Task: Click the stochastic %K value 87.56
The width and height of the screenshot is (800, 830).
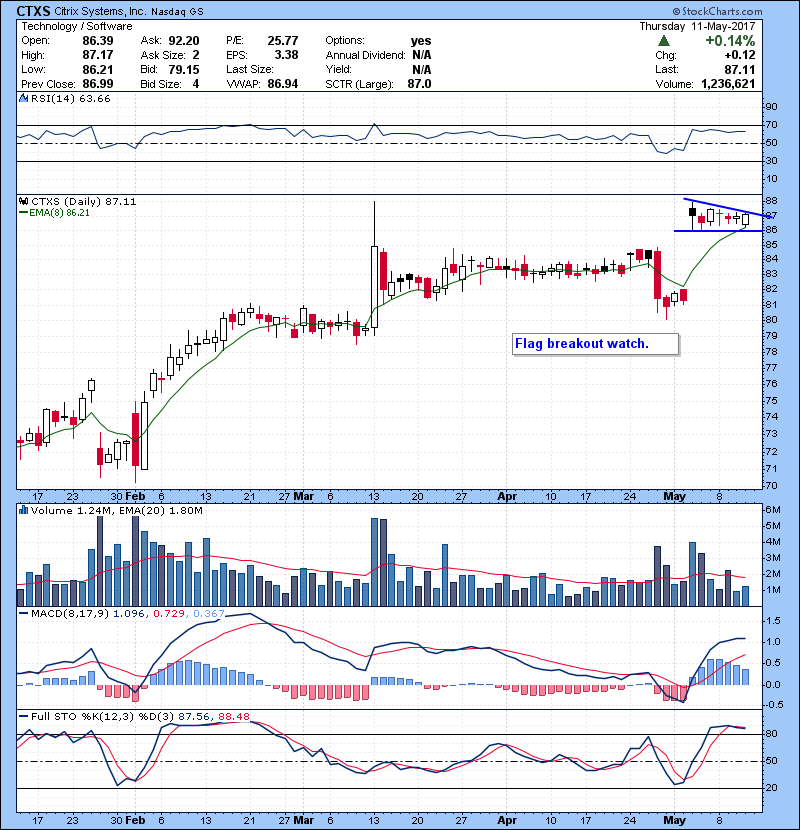Action: (x=194, y=716)
